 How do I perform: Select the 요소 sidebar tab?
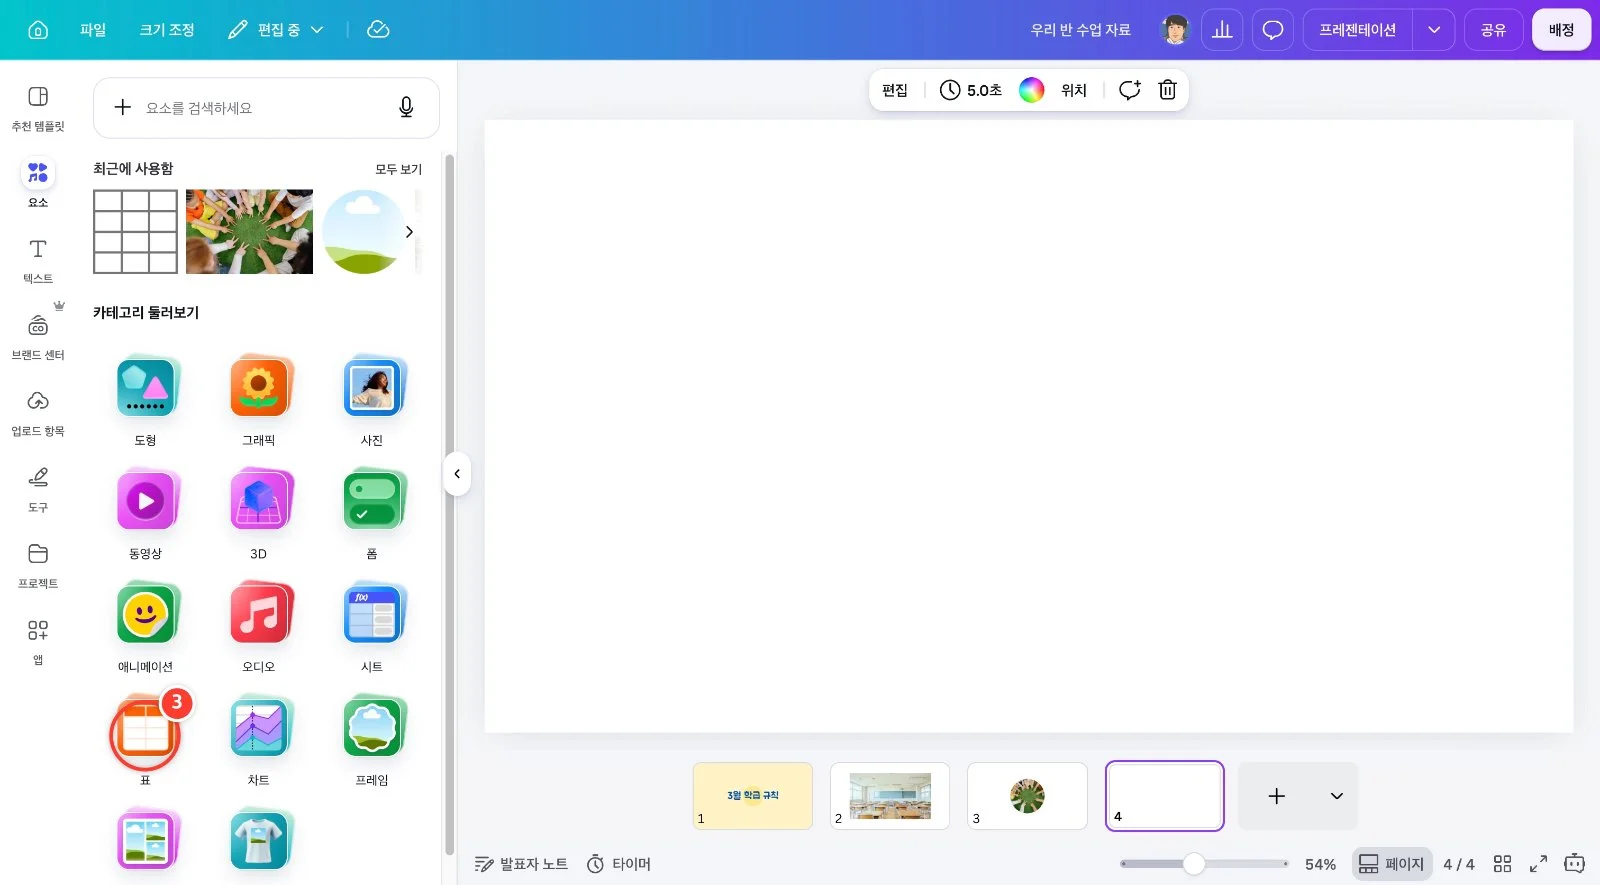pos(38,184)
